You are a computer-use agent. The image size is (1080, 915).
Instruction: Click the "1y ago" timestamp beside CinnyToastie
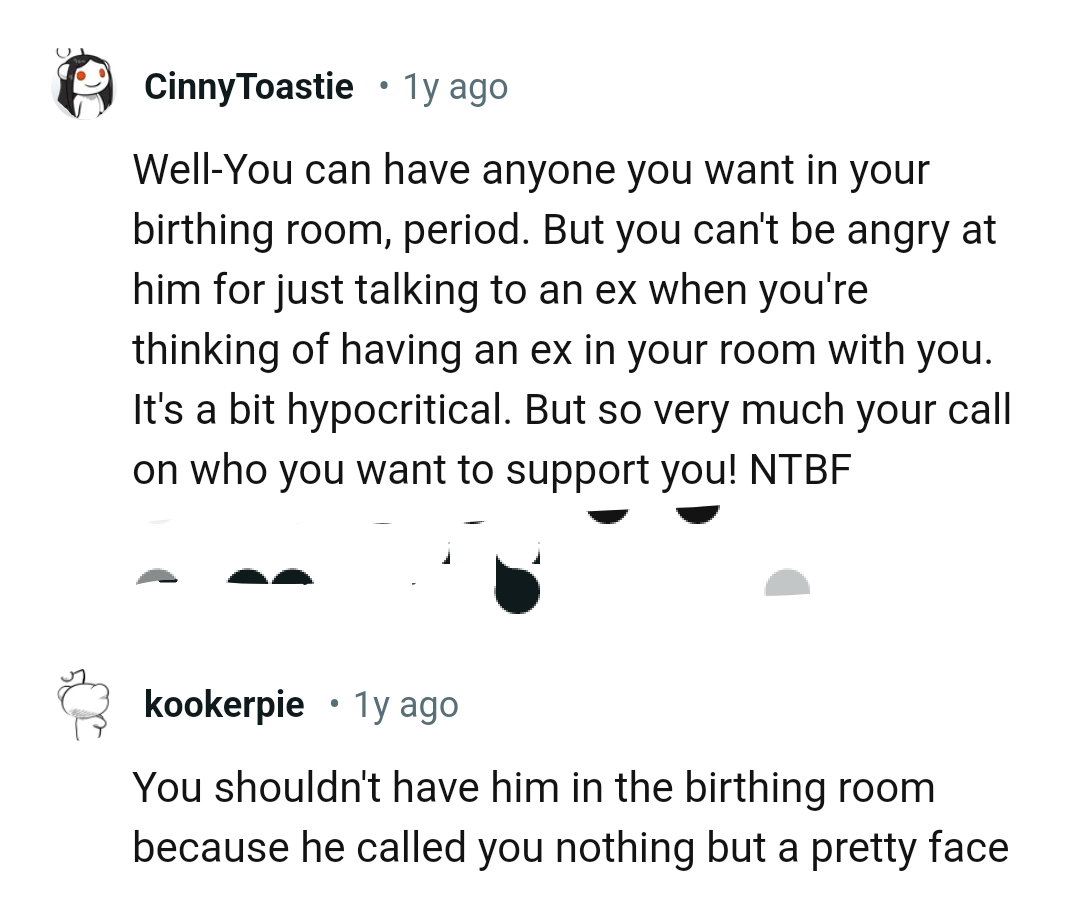[455, 87]
